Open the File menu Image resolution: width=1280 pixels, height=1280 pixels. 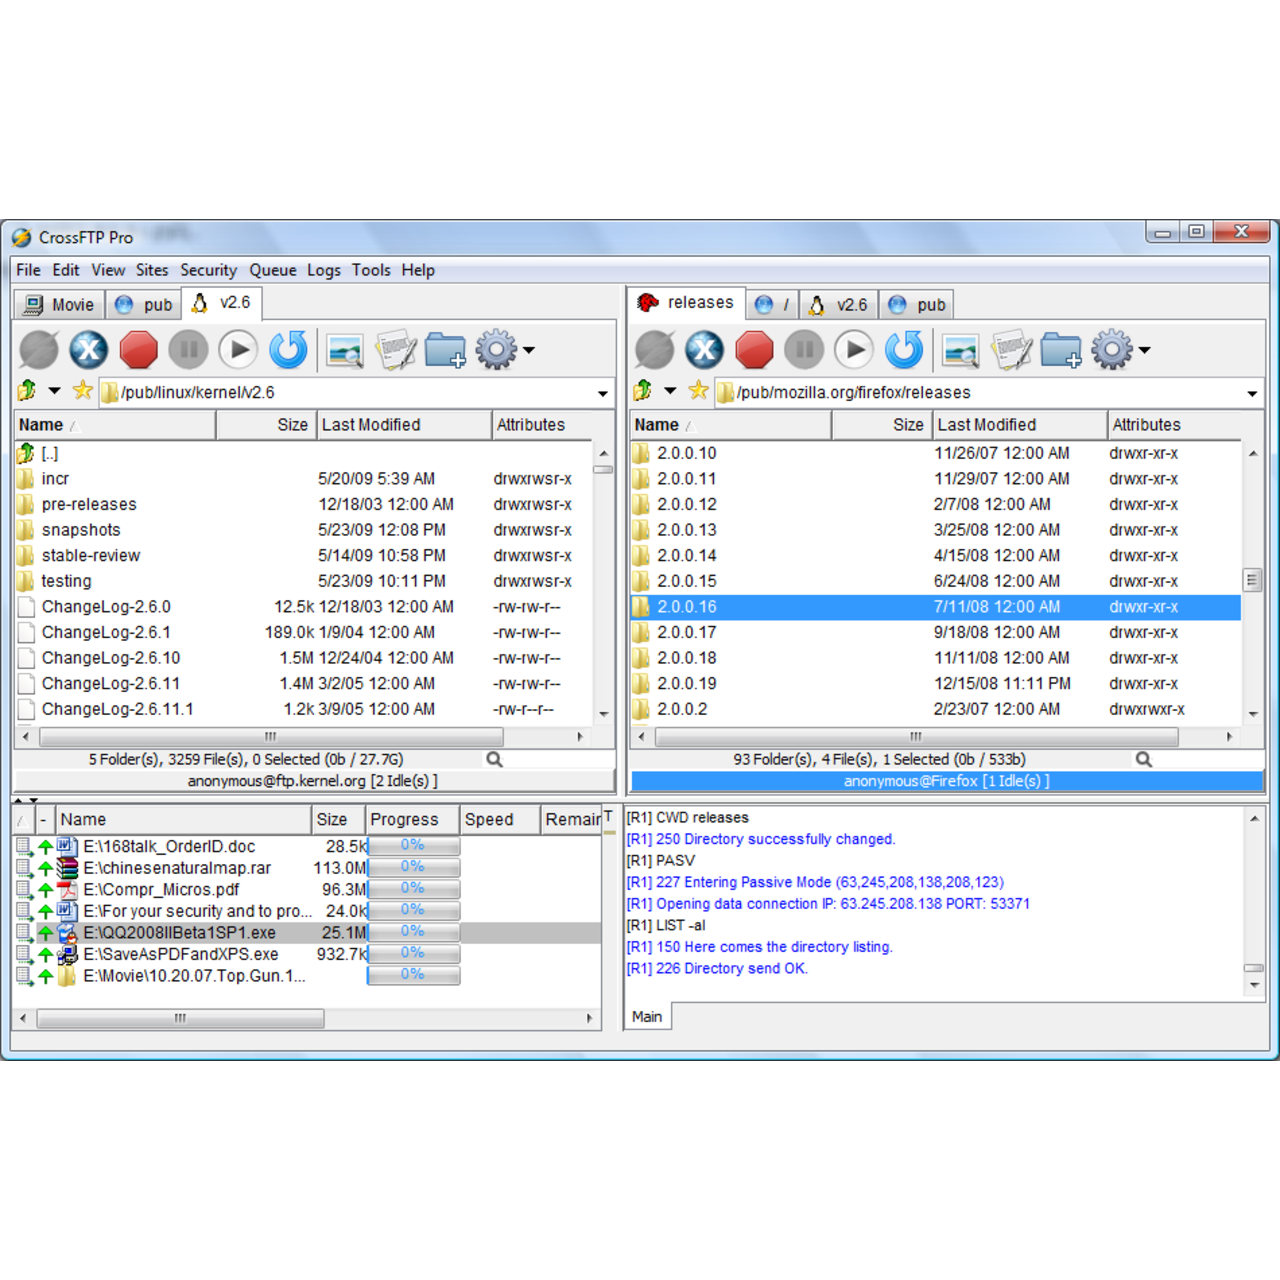pos(28,270)
